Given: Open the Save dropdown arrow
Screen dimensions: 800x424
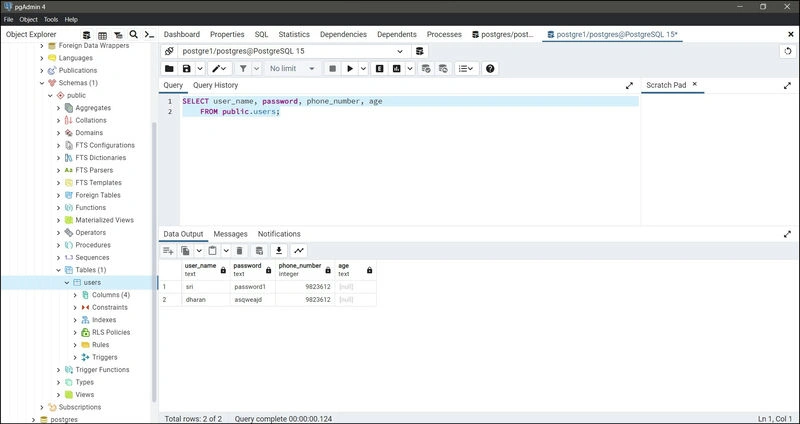Looking at the screenshot, I should coord(200,68).
